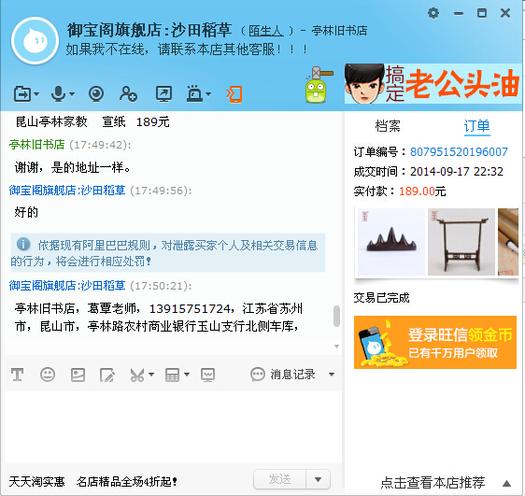Click the add contact icon
The width and height of the screenshot is (525, 496).
tap(128, 94)
